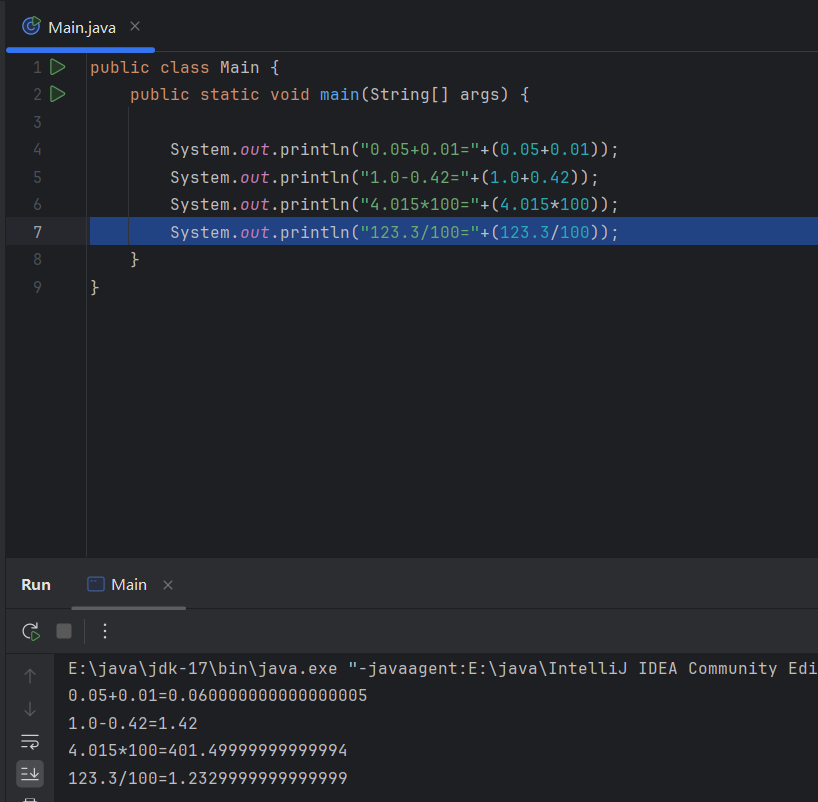Click line number 7 in gutter
The height and width of the screenshot is (802, 818).
38,231
